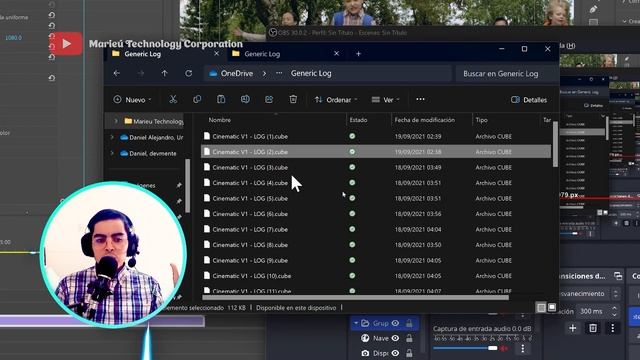The width and height of the screenshot is (640, 360).
Task: Select Cinematic V1 - LOG (5).cube
Action: 250,198
